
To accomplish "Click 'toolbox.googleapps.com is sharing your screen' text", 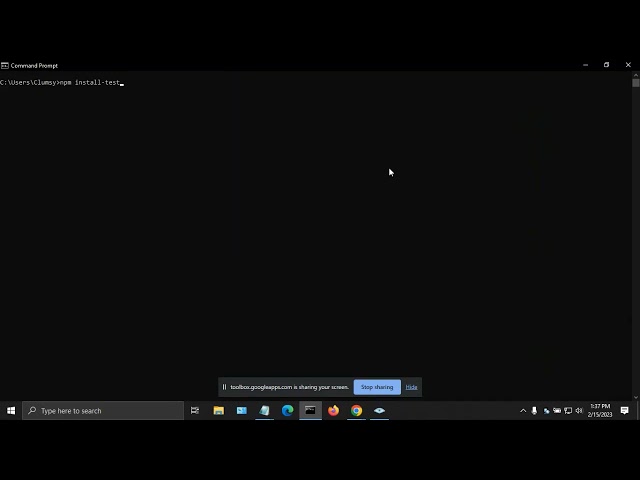I will coord(289,387).
